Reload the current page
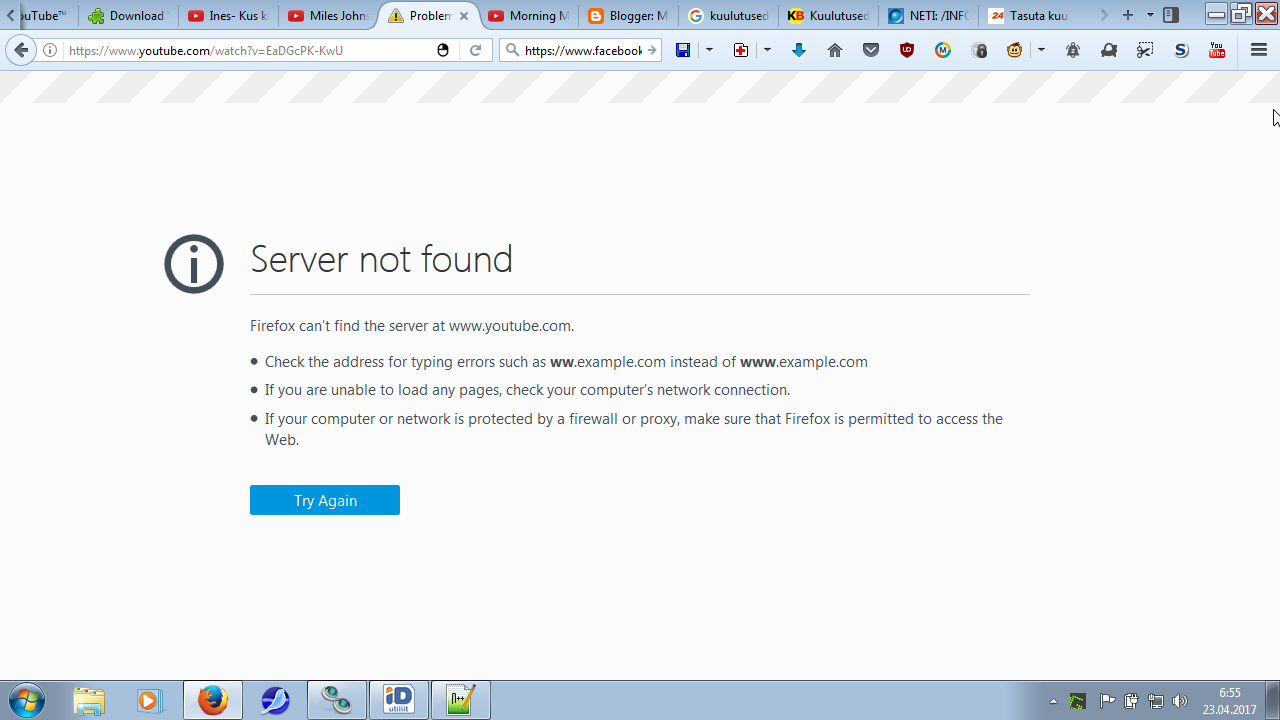The image size is (1280, 720). [476, 50]
